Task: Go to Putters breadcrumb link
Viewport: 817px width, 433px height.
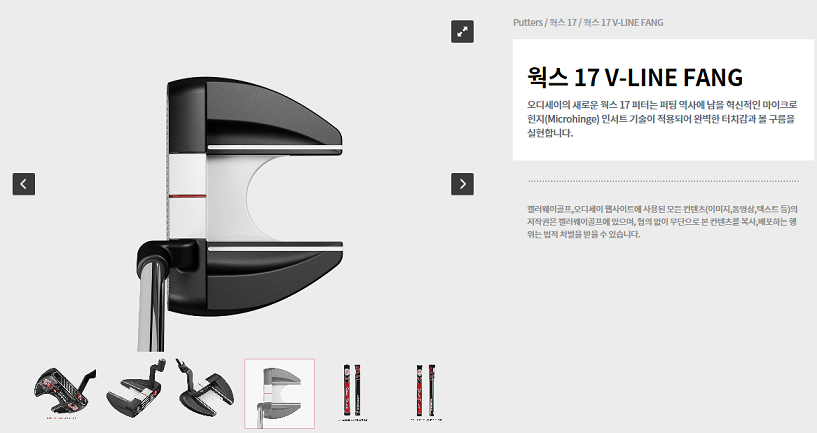Action: [x=528, y=22]
